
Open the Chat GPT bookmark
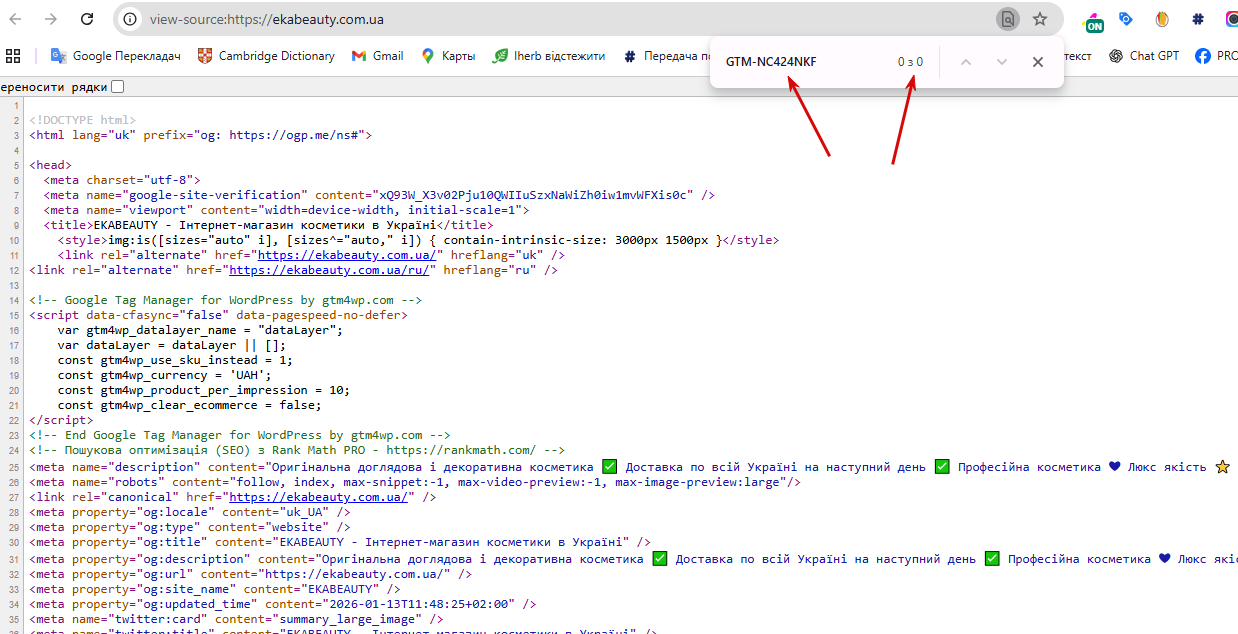pyautogui.click(x=1144, y=56)
